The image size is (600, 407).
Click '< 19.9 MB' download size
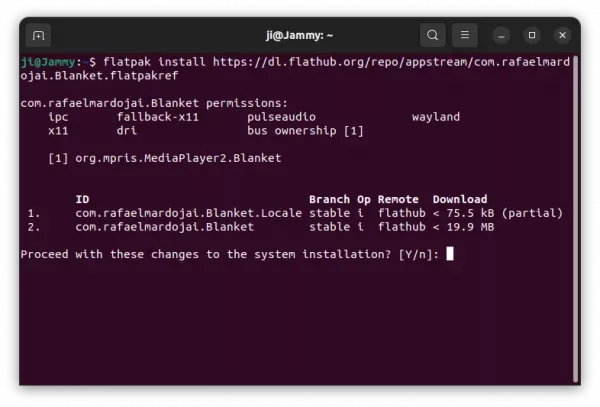(x=463, y=227)
